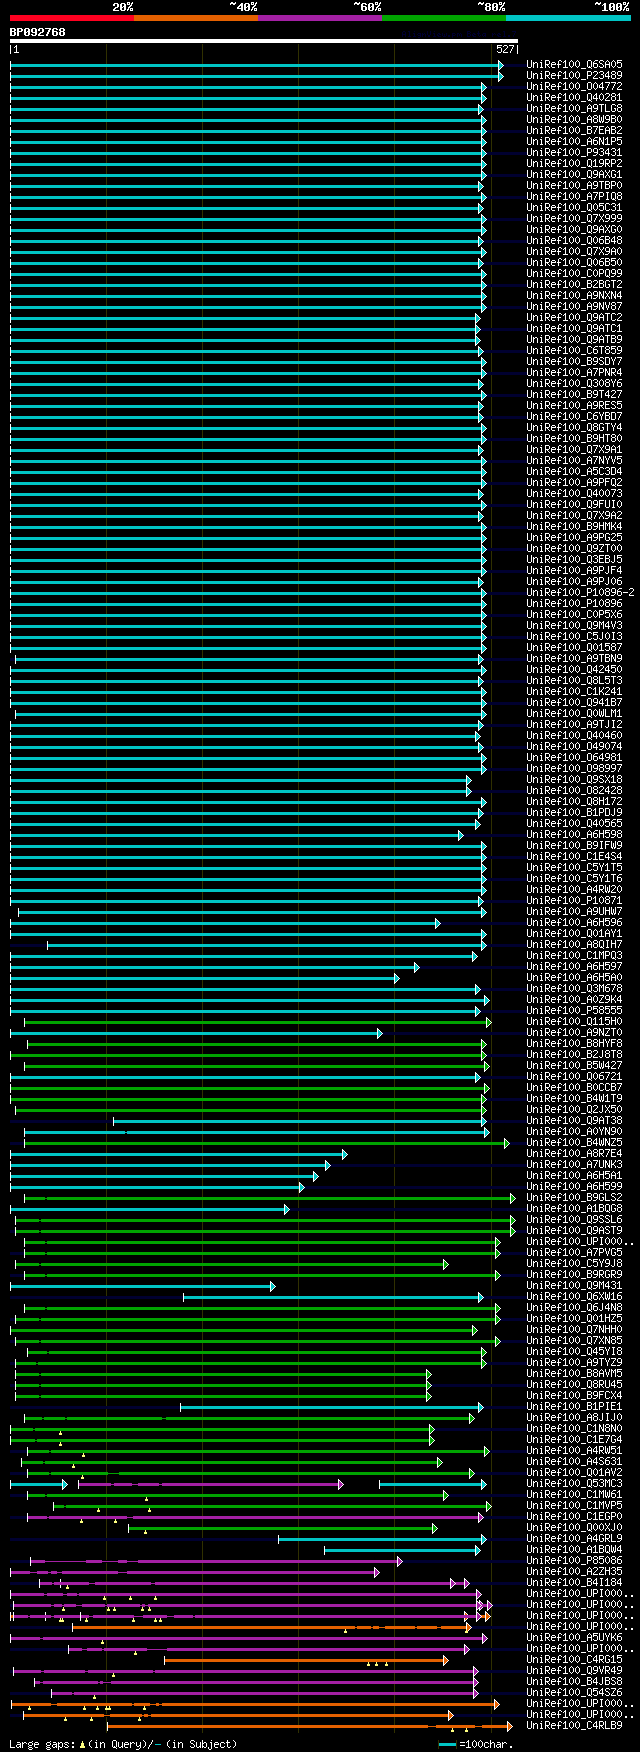Pick the UniRef100_Q40565 hit name
The image size is (640, 1752).
pos(574,824)
